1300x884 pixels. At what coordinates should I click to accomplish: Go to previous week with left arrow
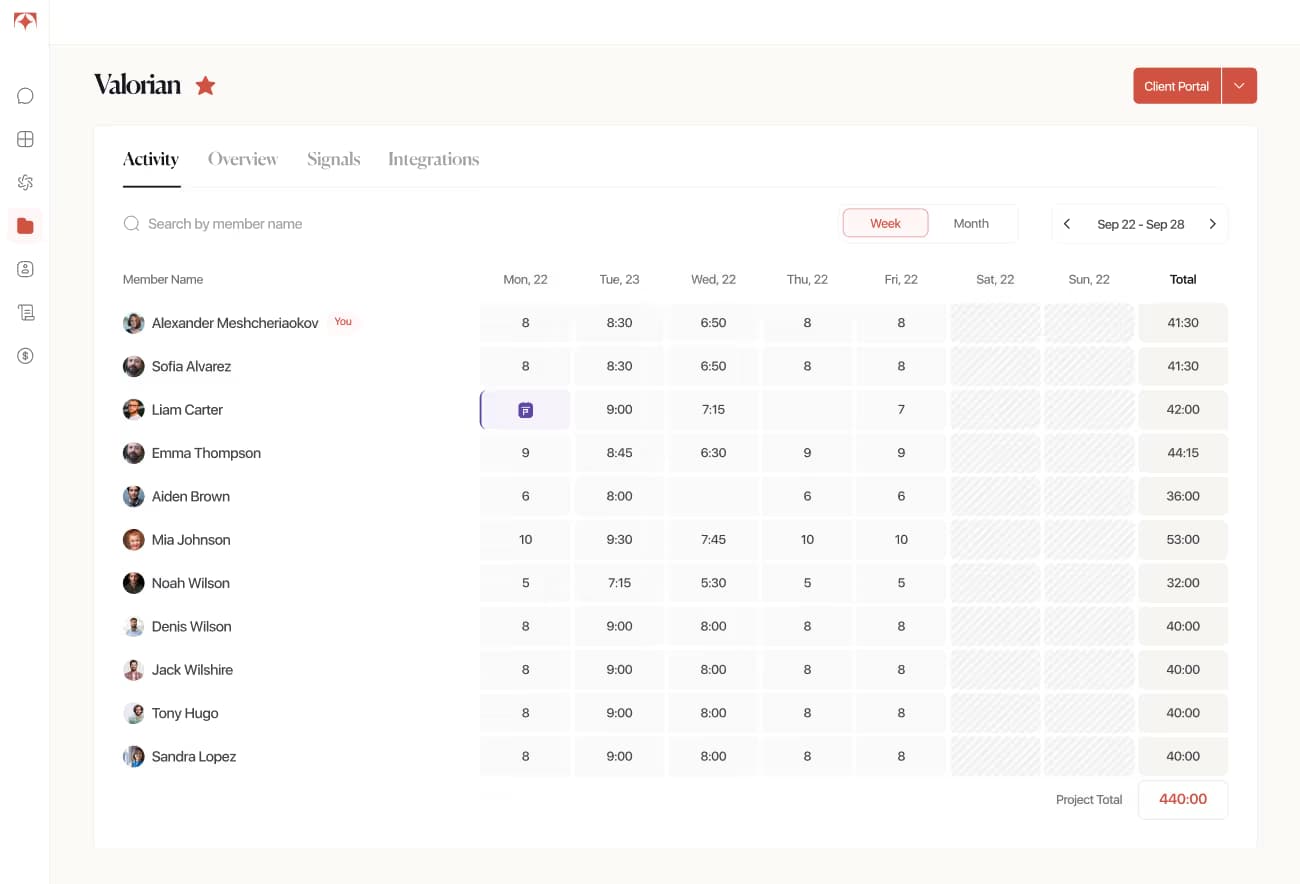[1067, 224]
